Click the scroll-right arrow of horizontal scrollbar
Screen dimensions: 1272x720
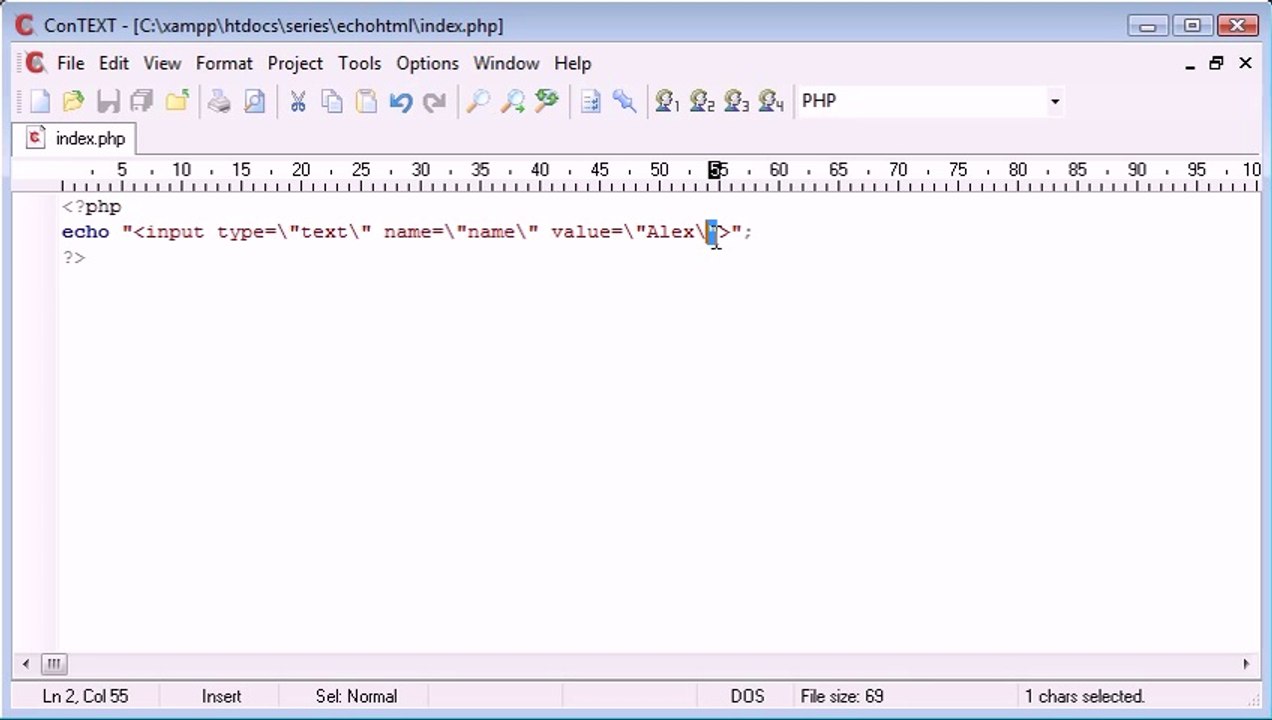1246,663
